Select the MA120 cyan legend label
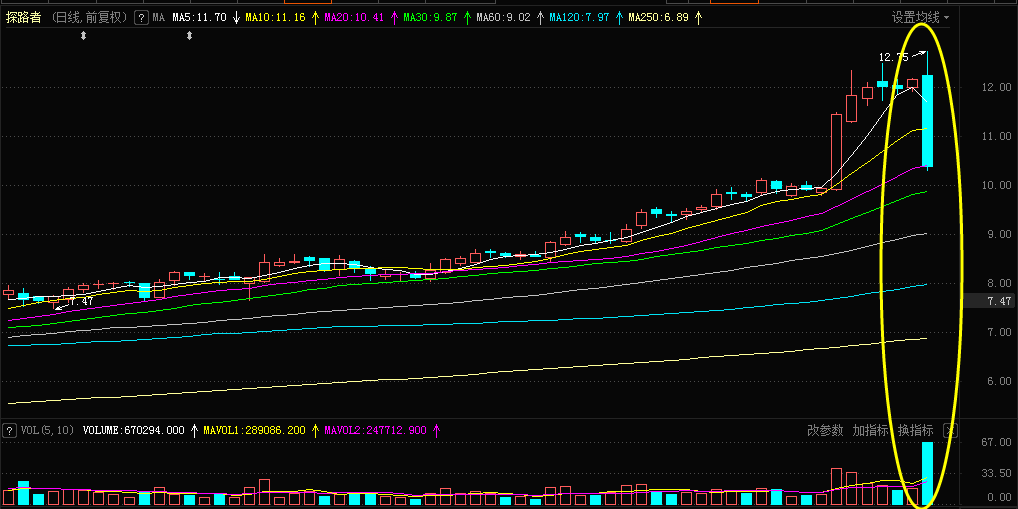 [582, 18]
